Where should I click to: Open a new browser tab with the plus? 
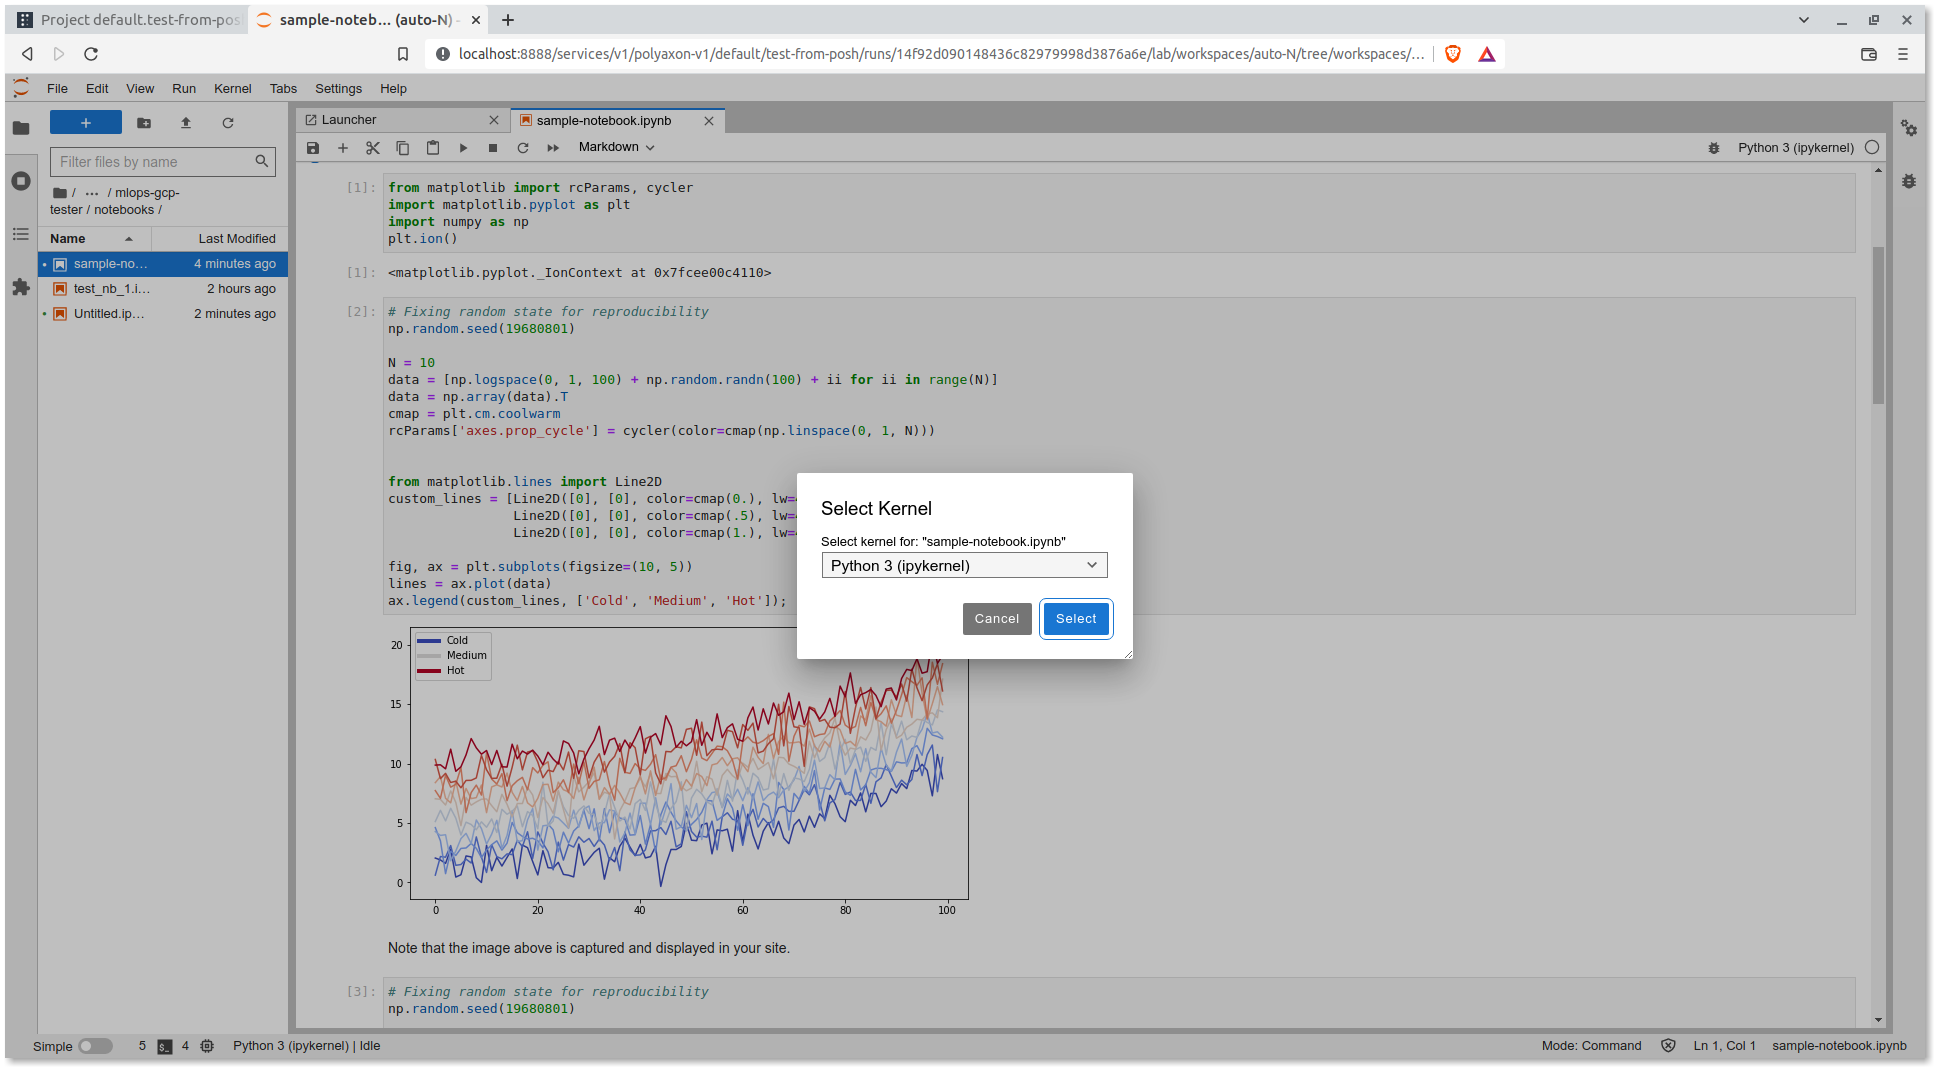pyautogui.click(x=508, y=20)
